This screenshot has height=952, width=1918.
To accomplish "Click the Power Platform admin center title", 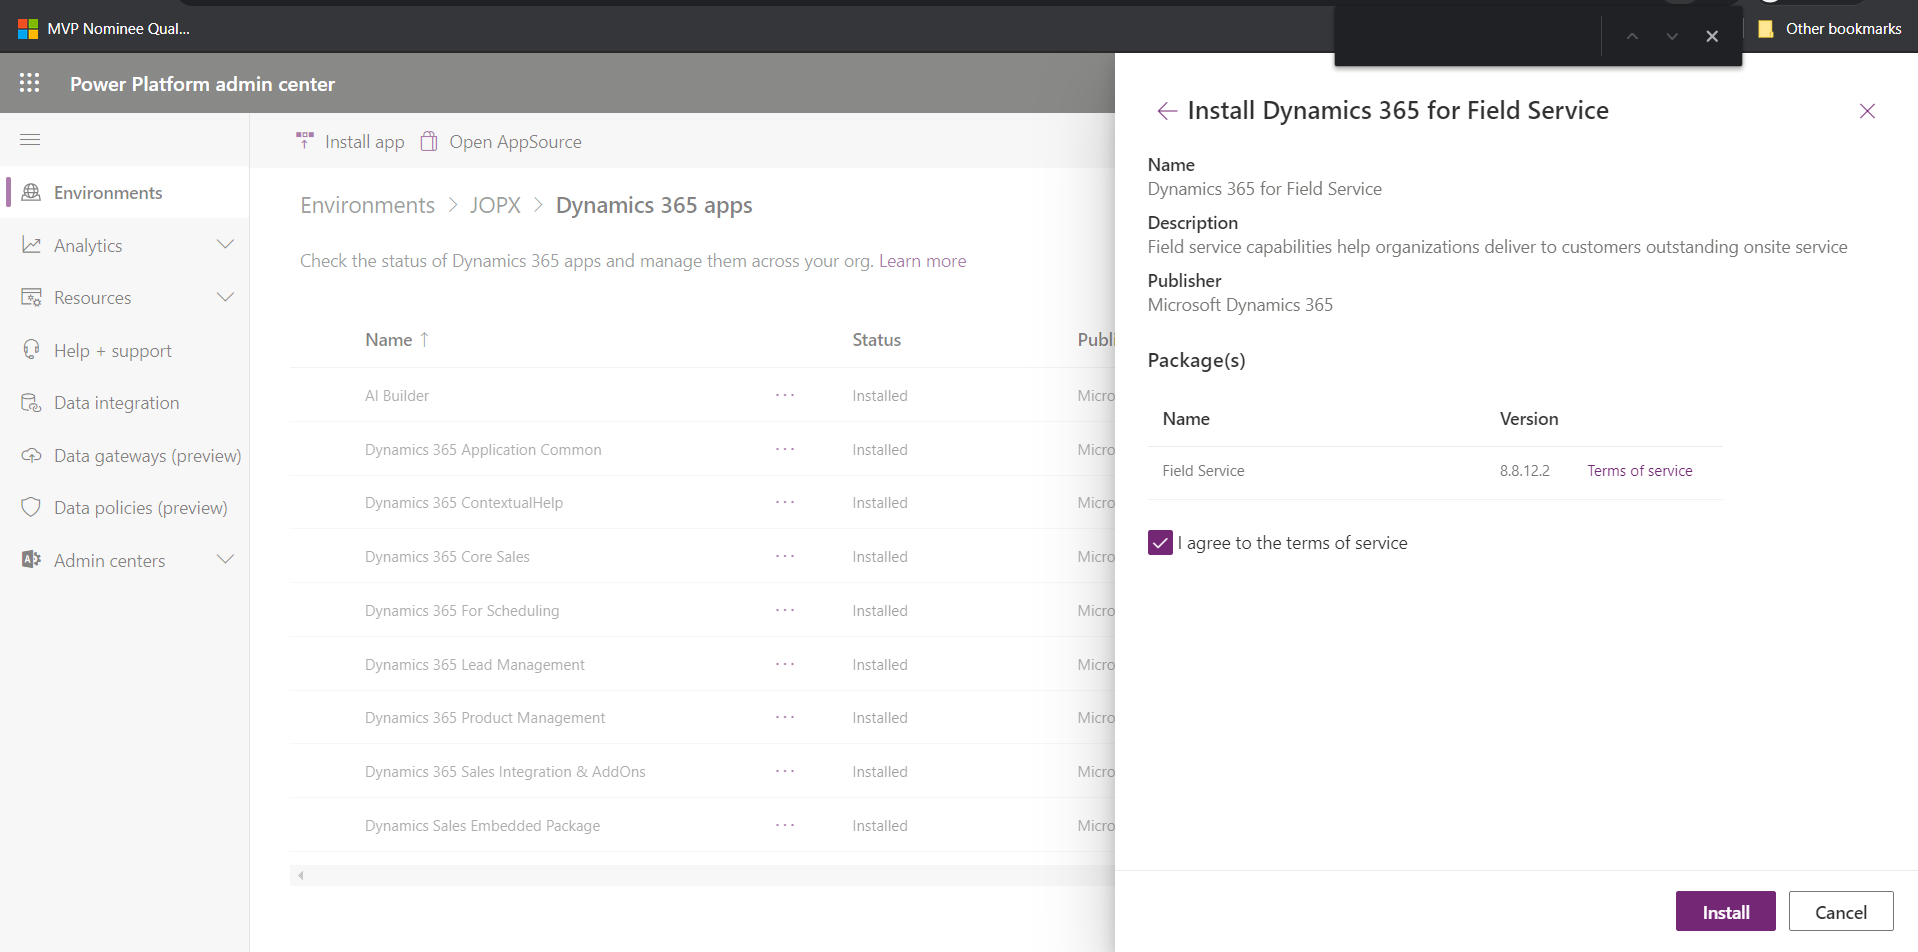I will click(202, 84).
